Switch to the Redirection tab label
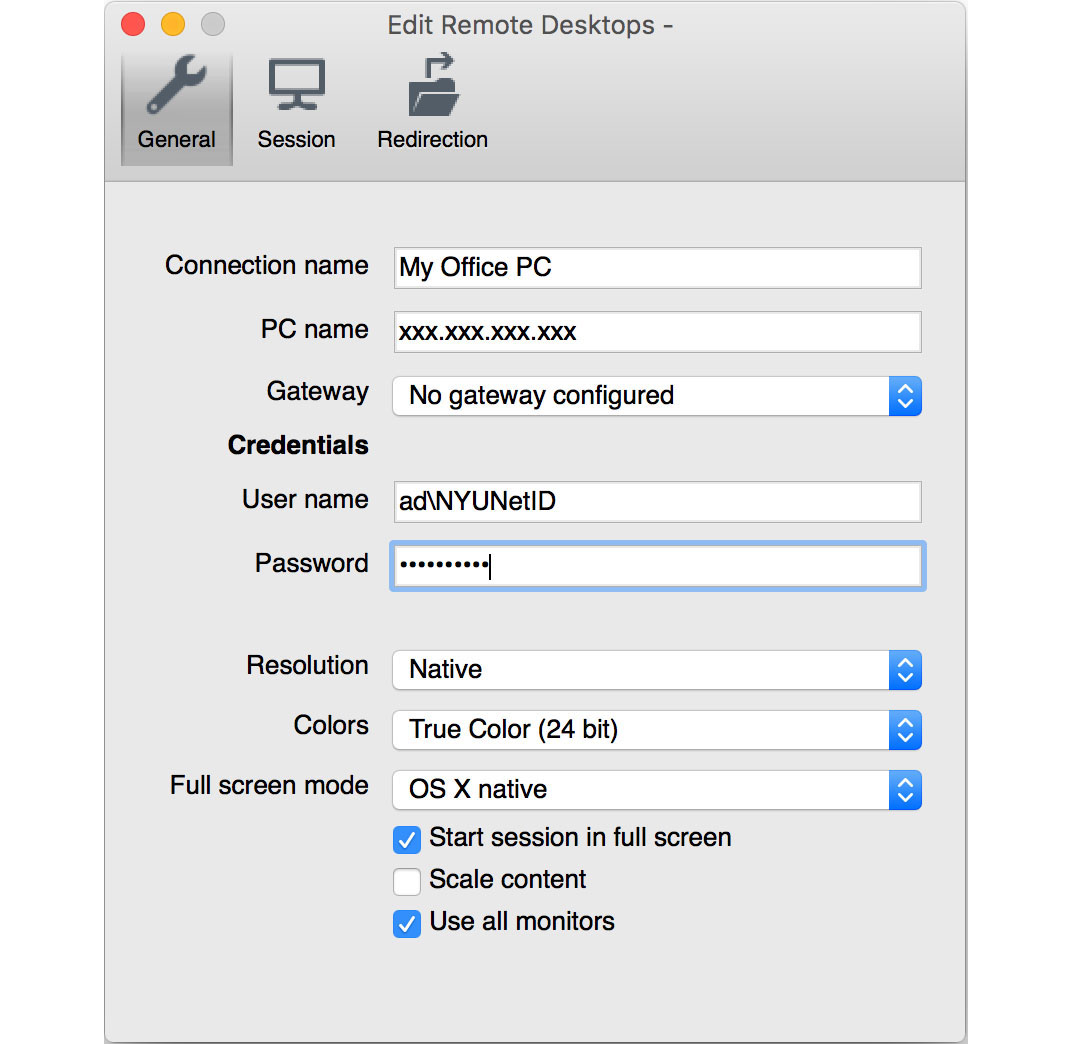This screenshot has height=1044, width=1073. (432, 140)
